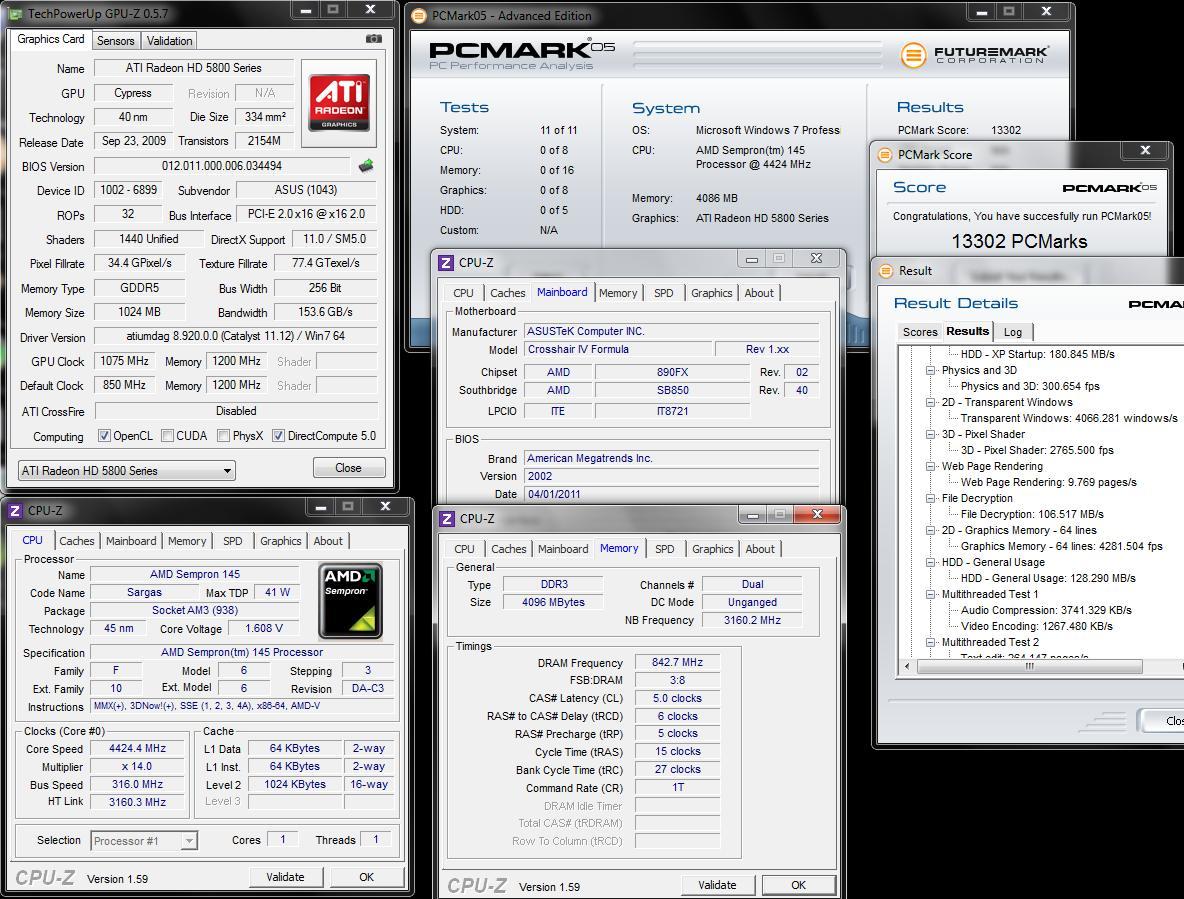This screenshot has height=899, width=1184.
Task: Switch to the Log tab in Result Details
Action: (x=1013, y=332)
